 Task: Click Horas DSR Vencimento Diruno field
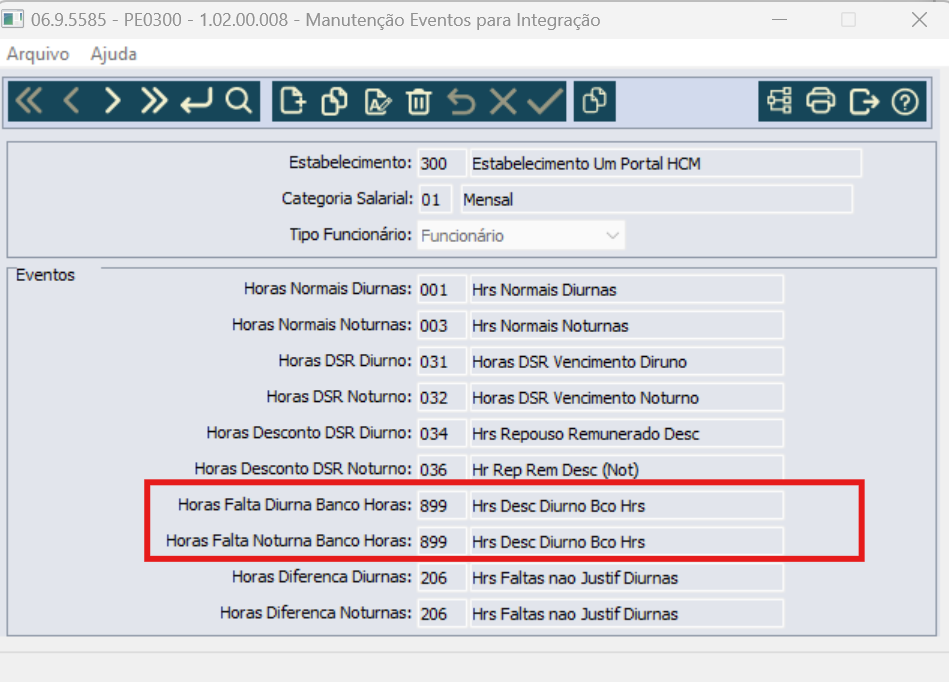627,362
